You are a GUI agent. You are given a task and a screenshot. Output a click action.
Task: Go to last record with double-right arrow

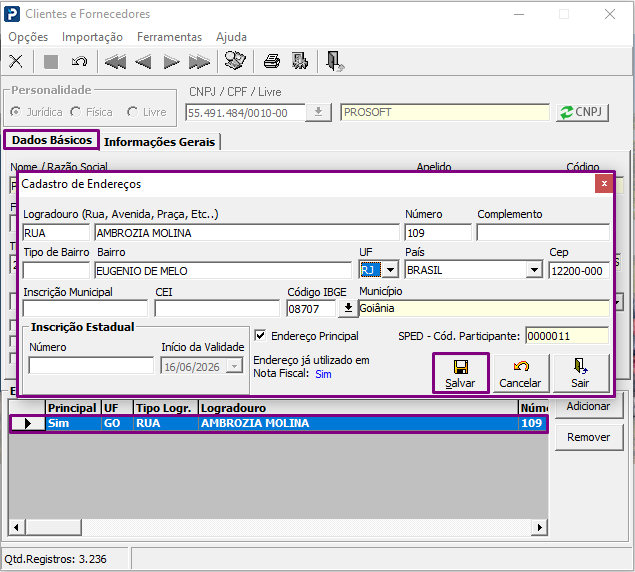(199, 62)
